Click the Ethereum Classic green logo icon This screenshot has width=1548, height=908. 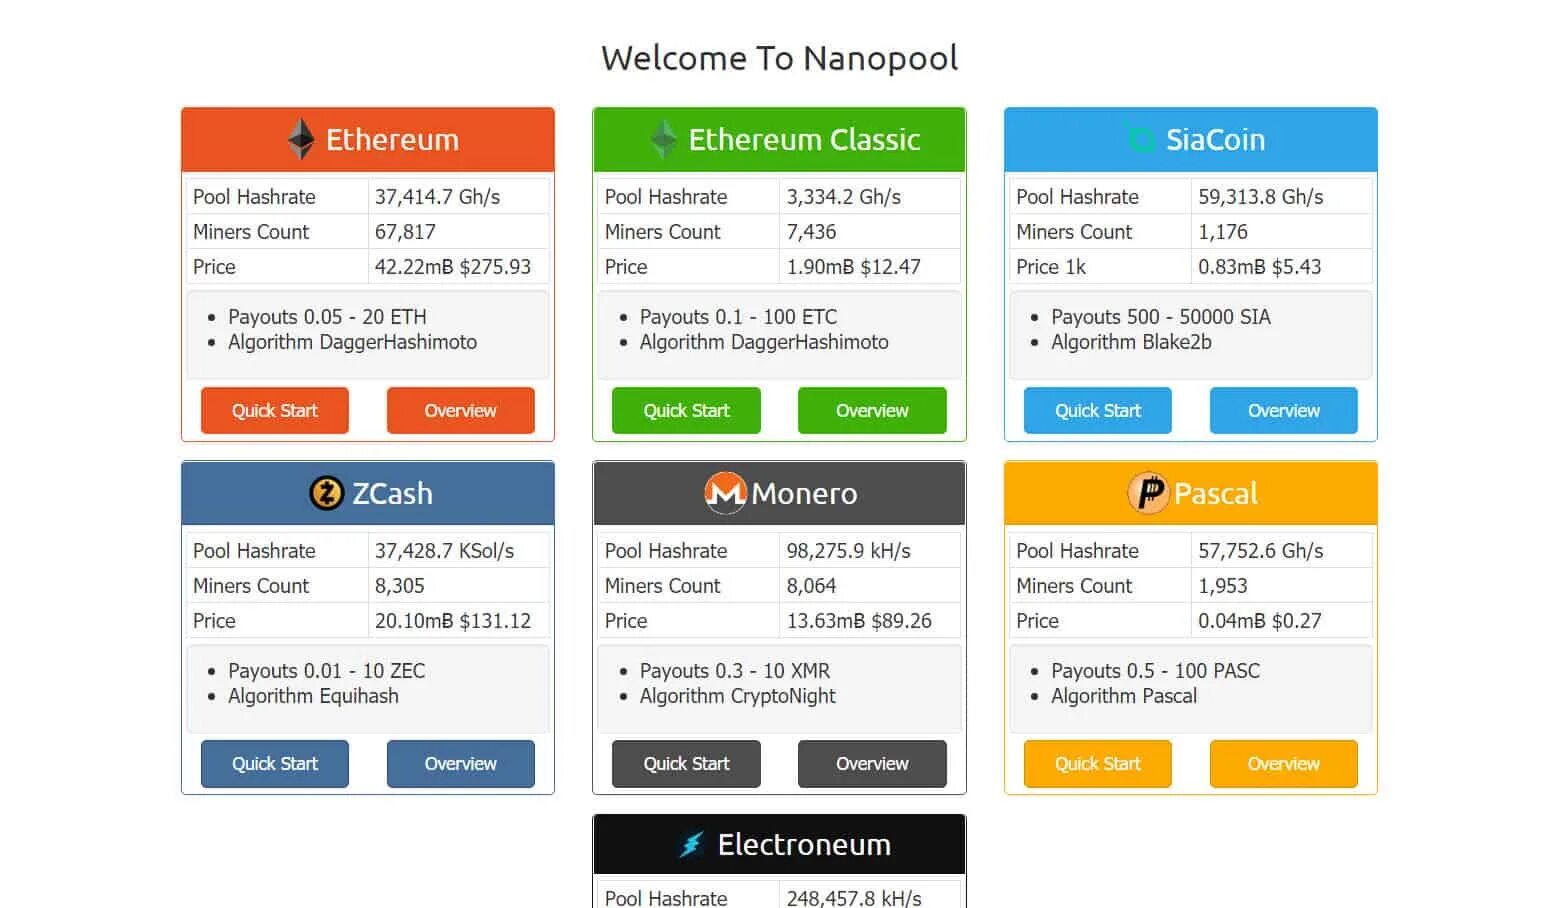[x=663, y=139]
